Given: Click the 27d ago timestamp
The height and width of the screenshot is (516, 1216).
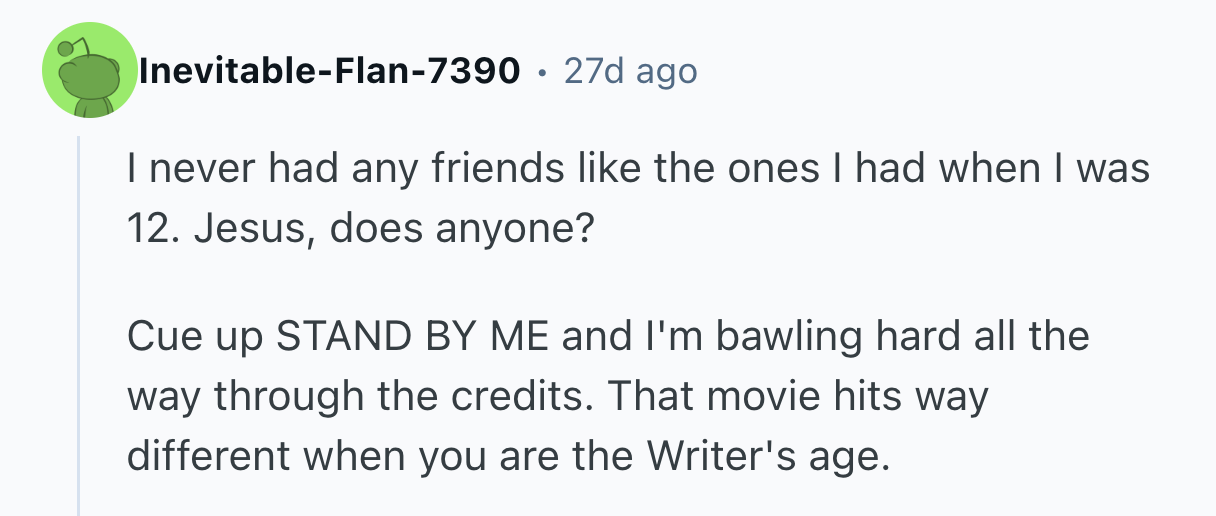Looking at the screenshot, I should 630,71.
